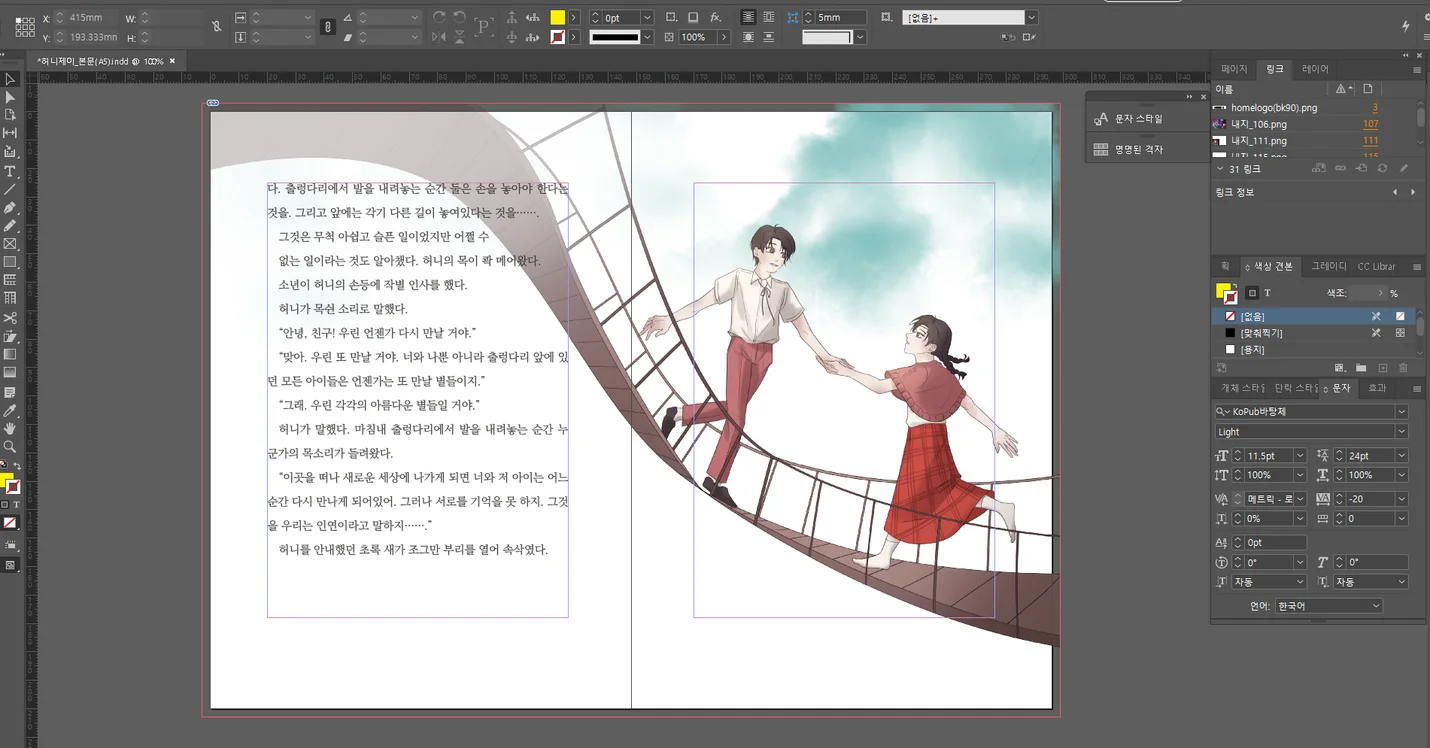Click the rotate 90° clockwise icon
This screenshot has height=748, width=1430.
440,18
